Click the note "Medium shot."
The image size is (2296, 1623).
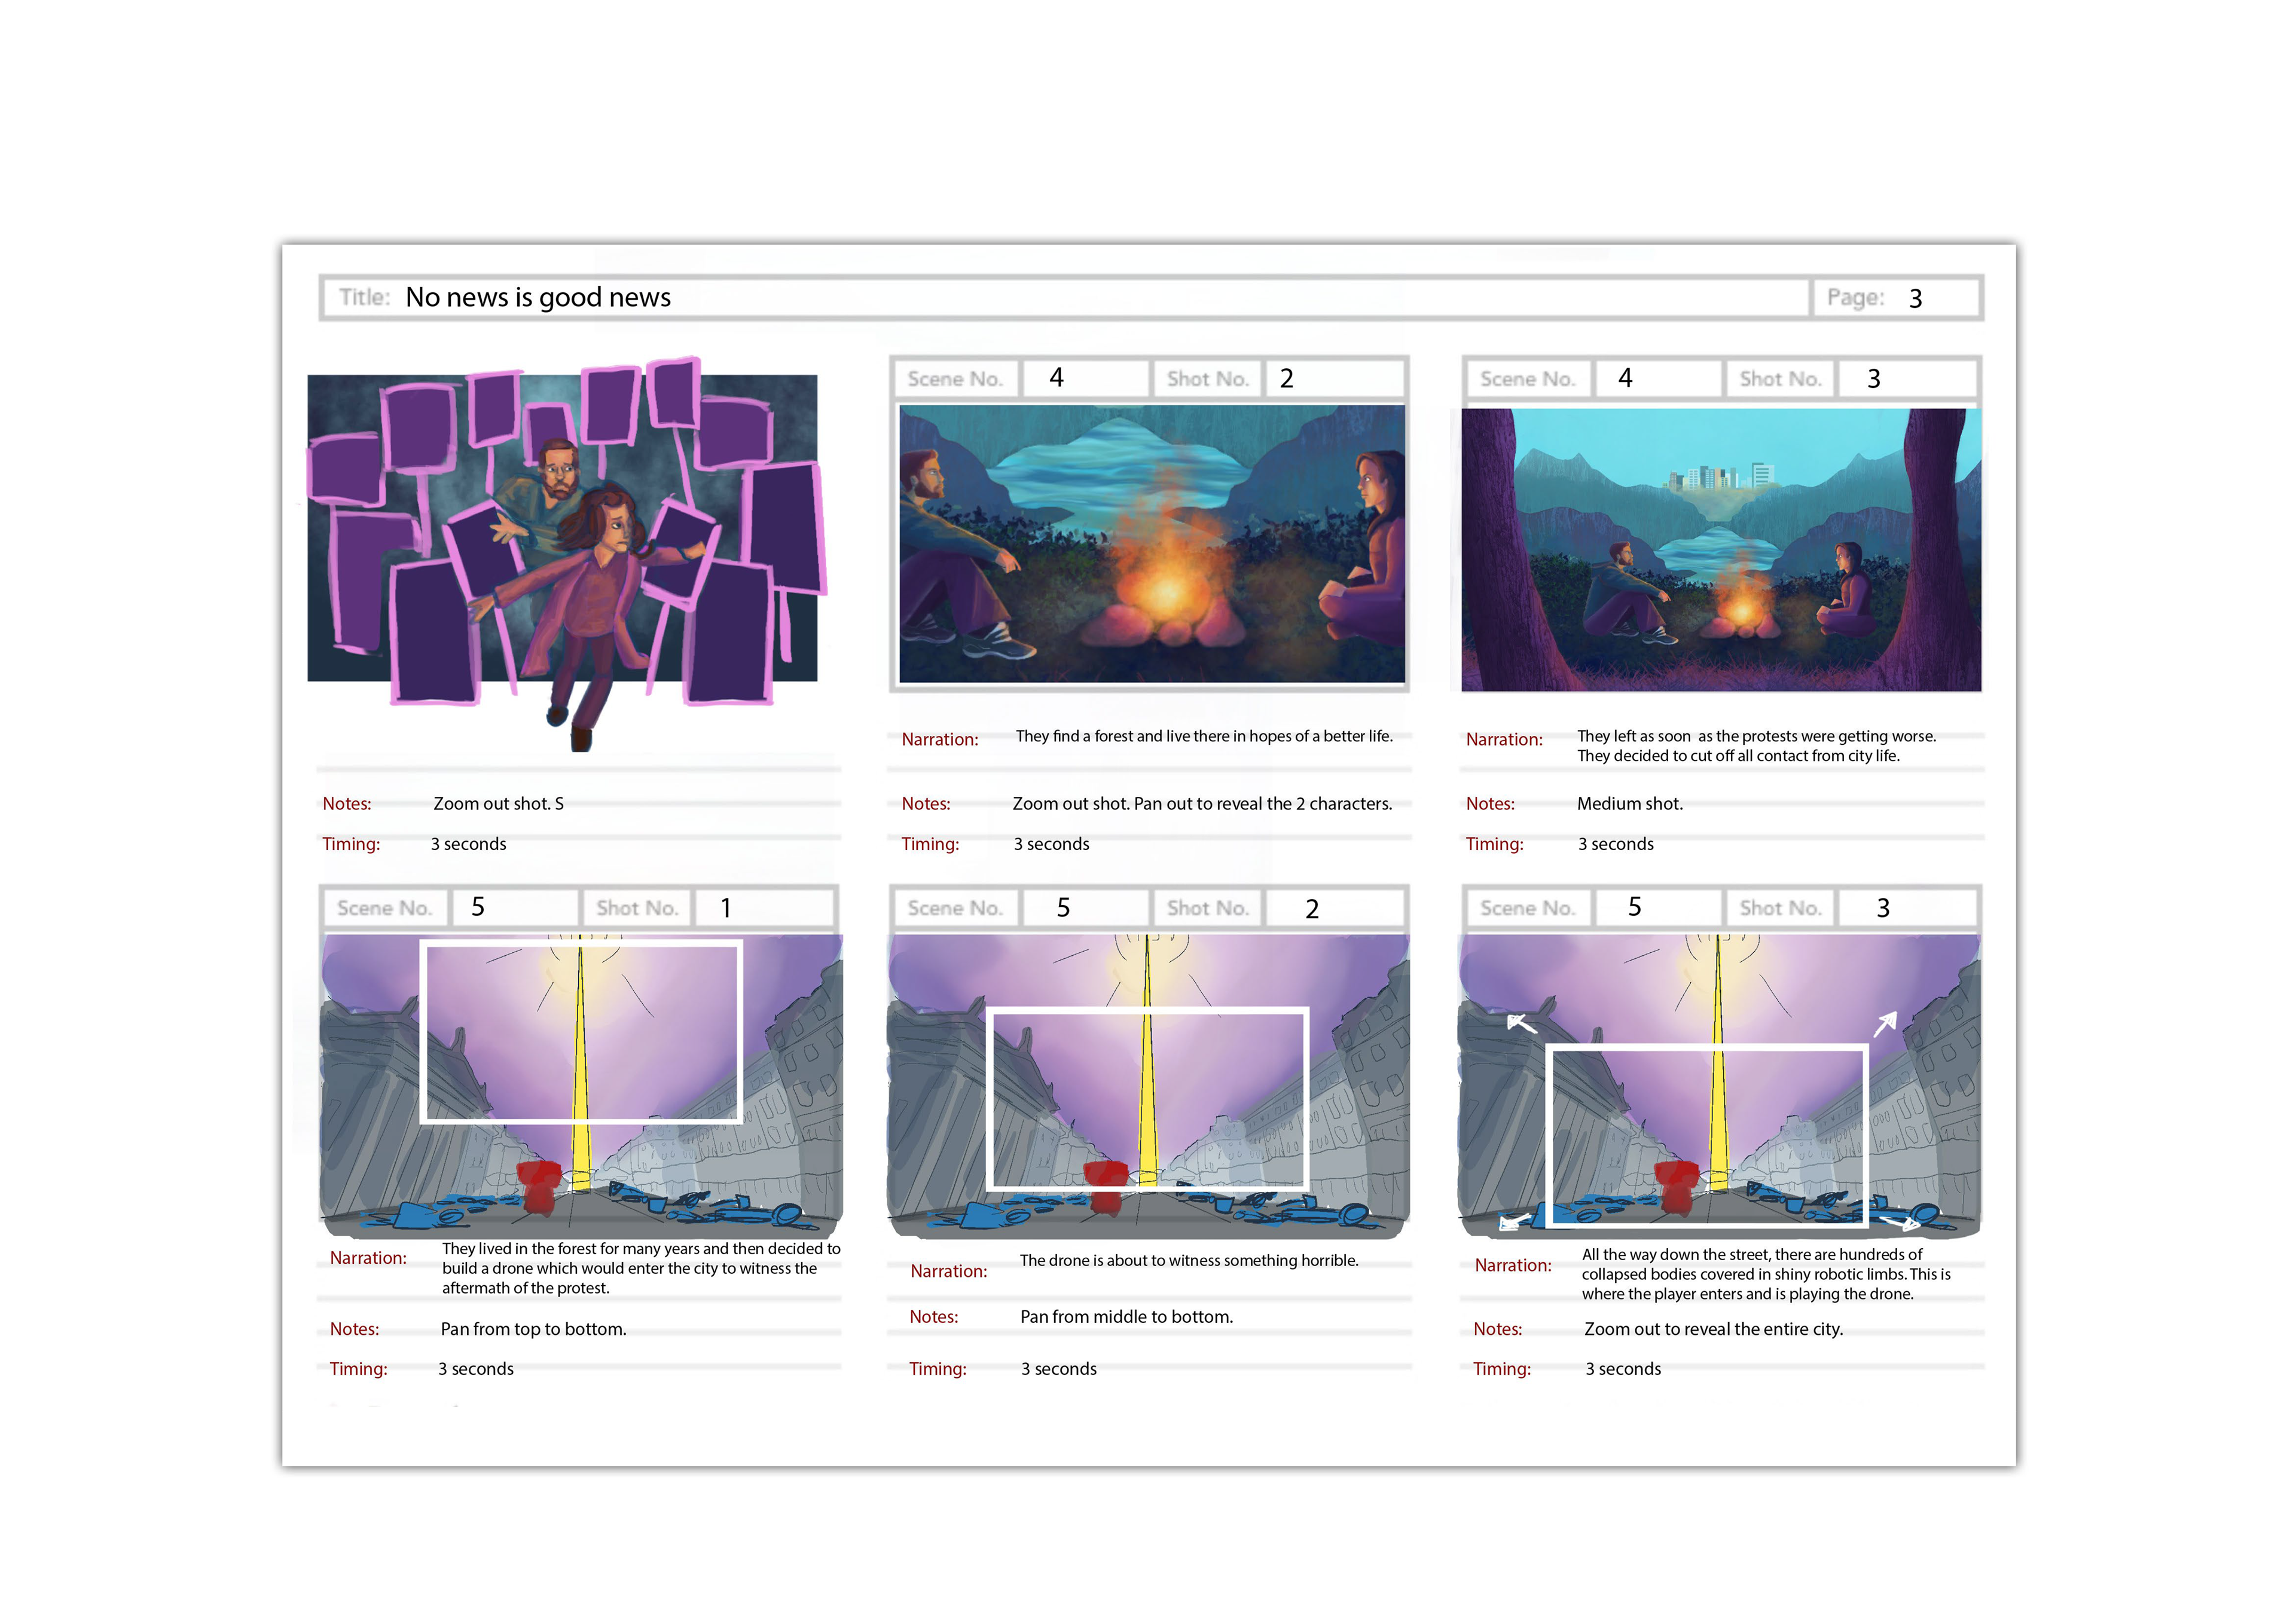(1630, 803)
